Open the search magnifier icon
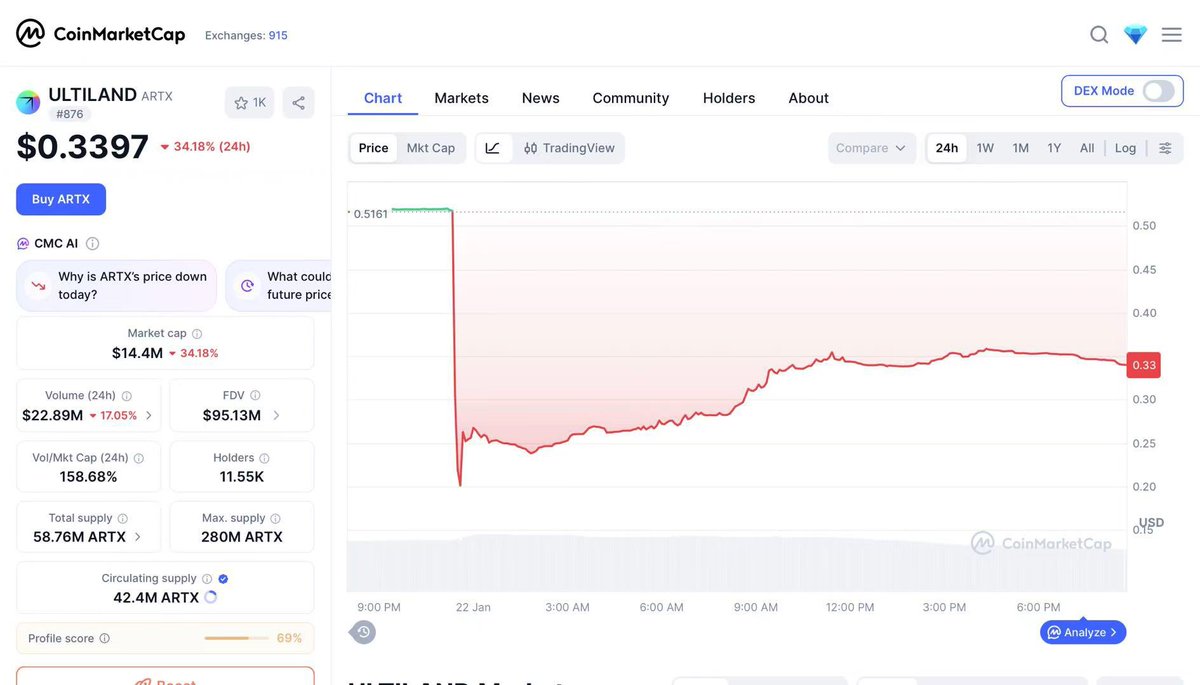Image resolution: width=1200 pixels, height=685 pixels. pos(1099,35)
